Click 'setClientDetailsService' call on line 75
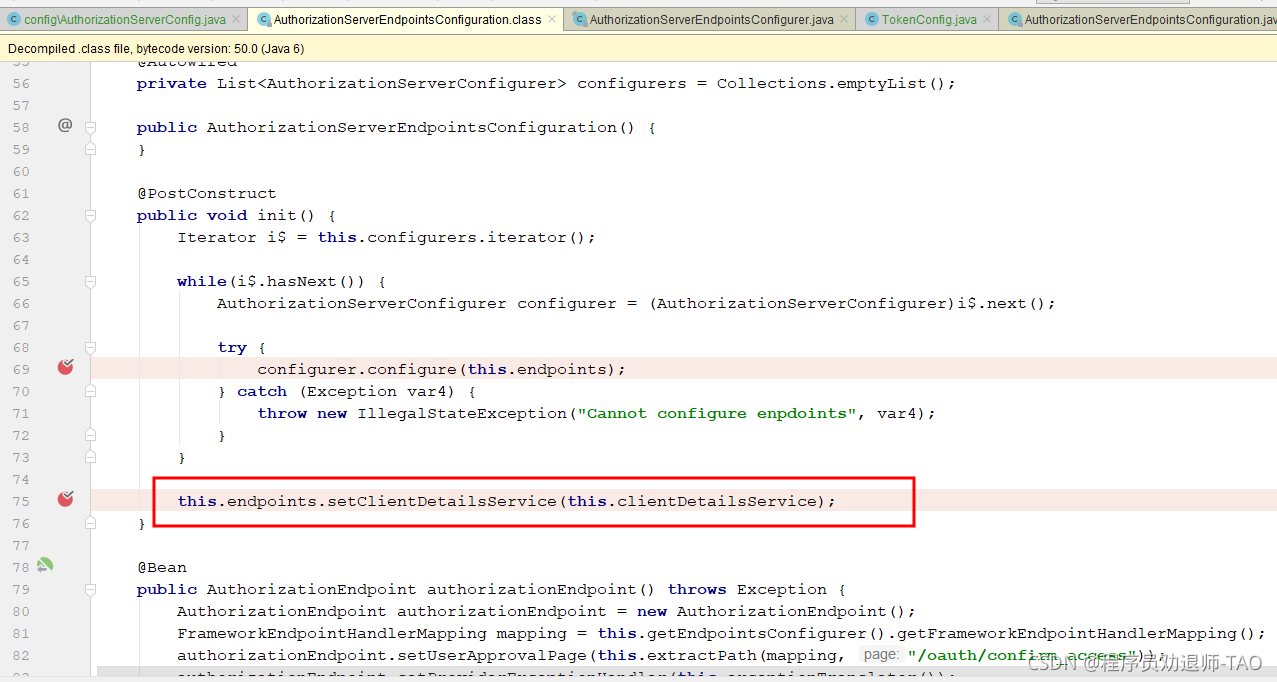The width and height of the screenshot is (1277, 682). 442,501
